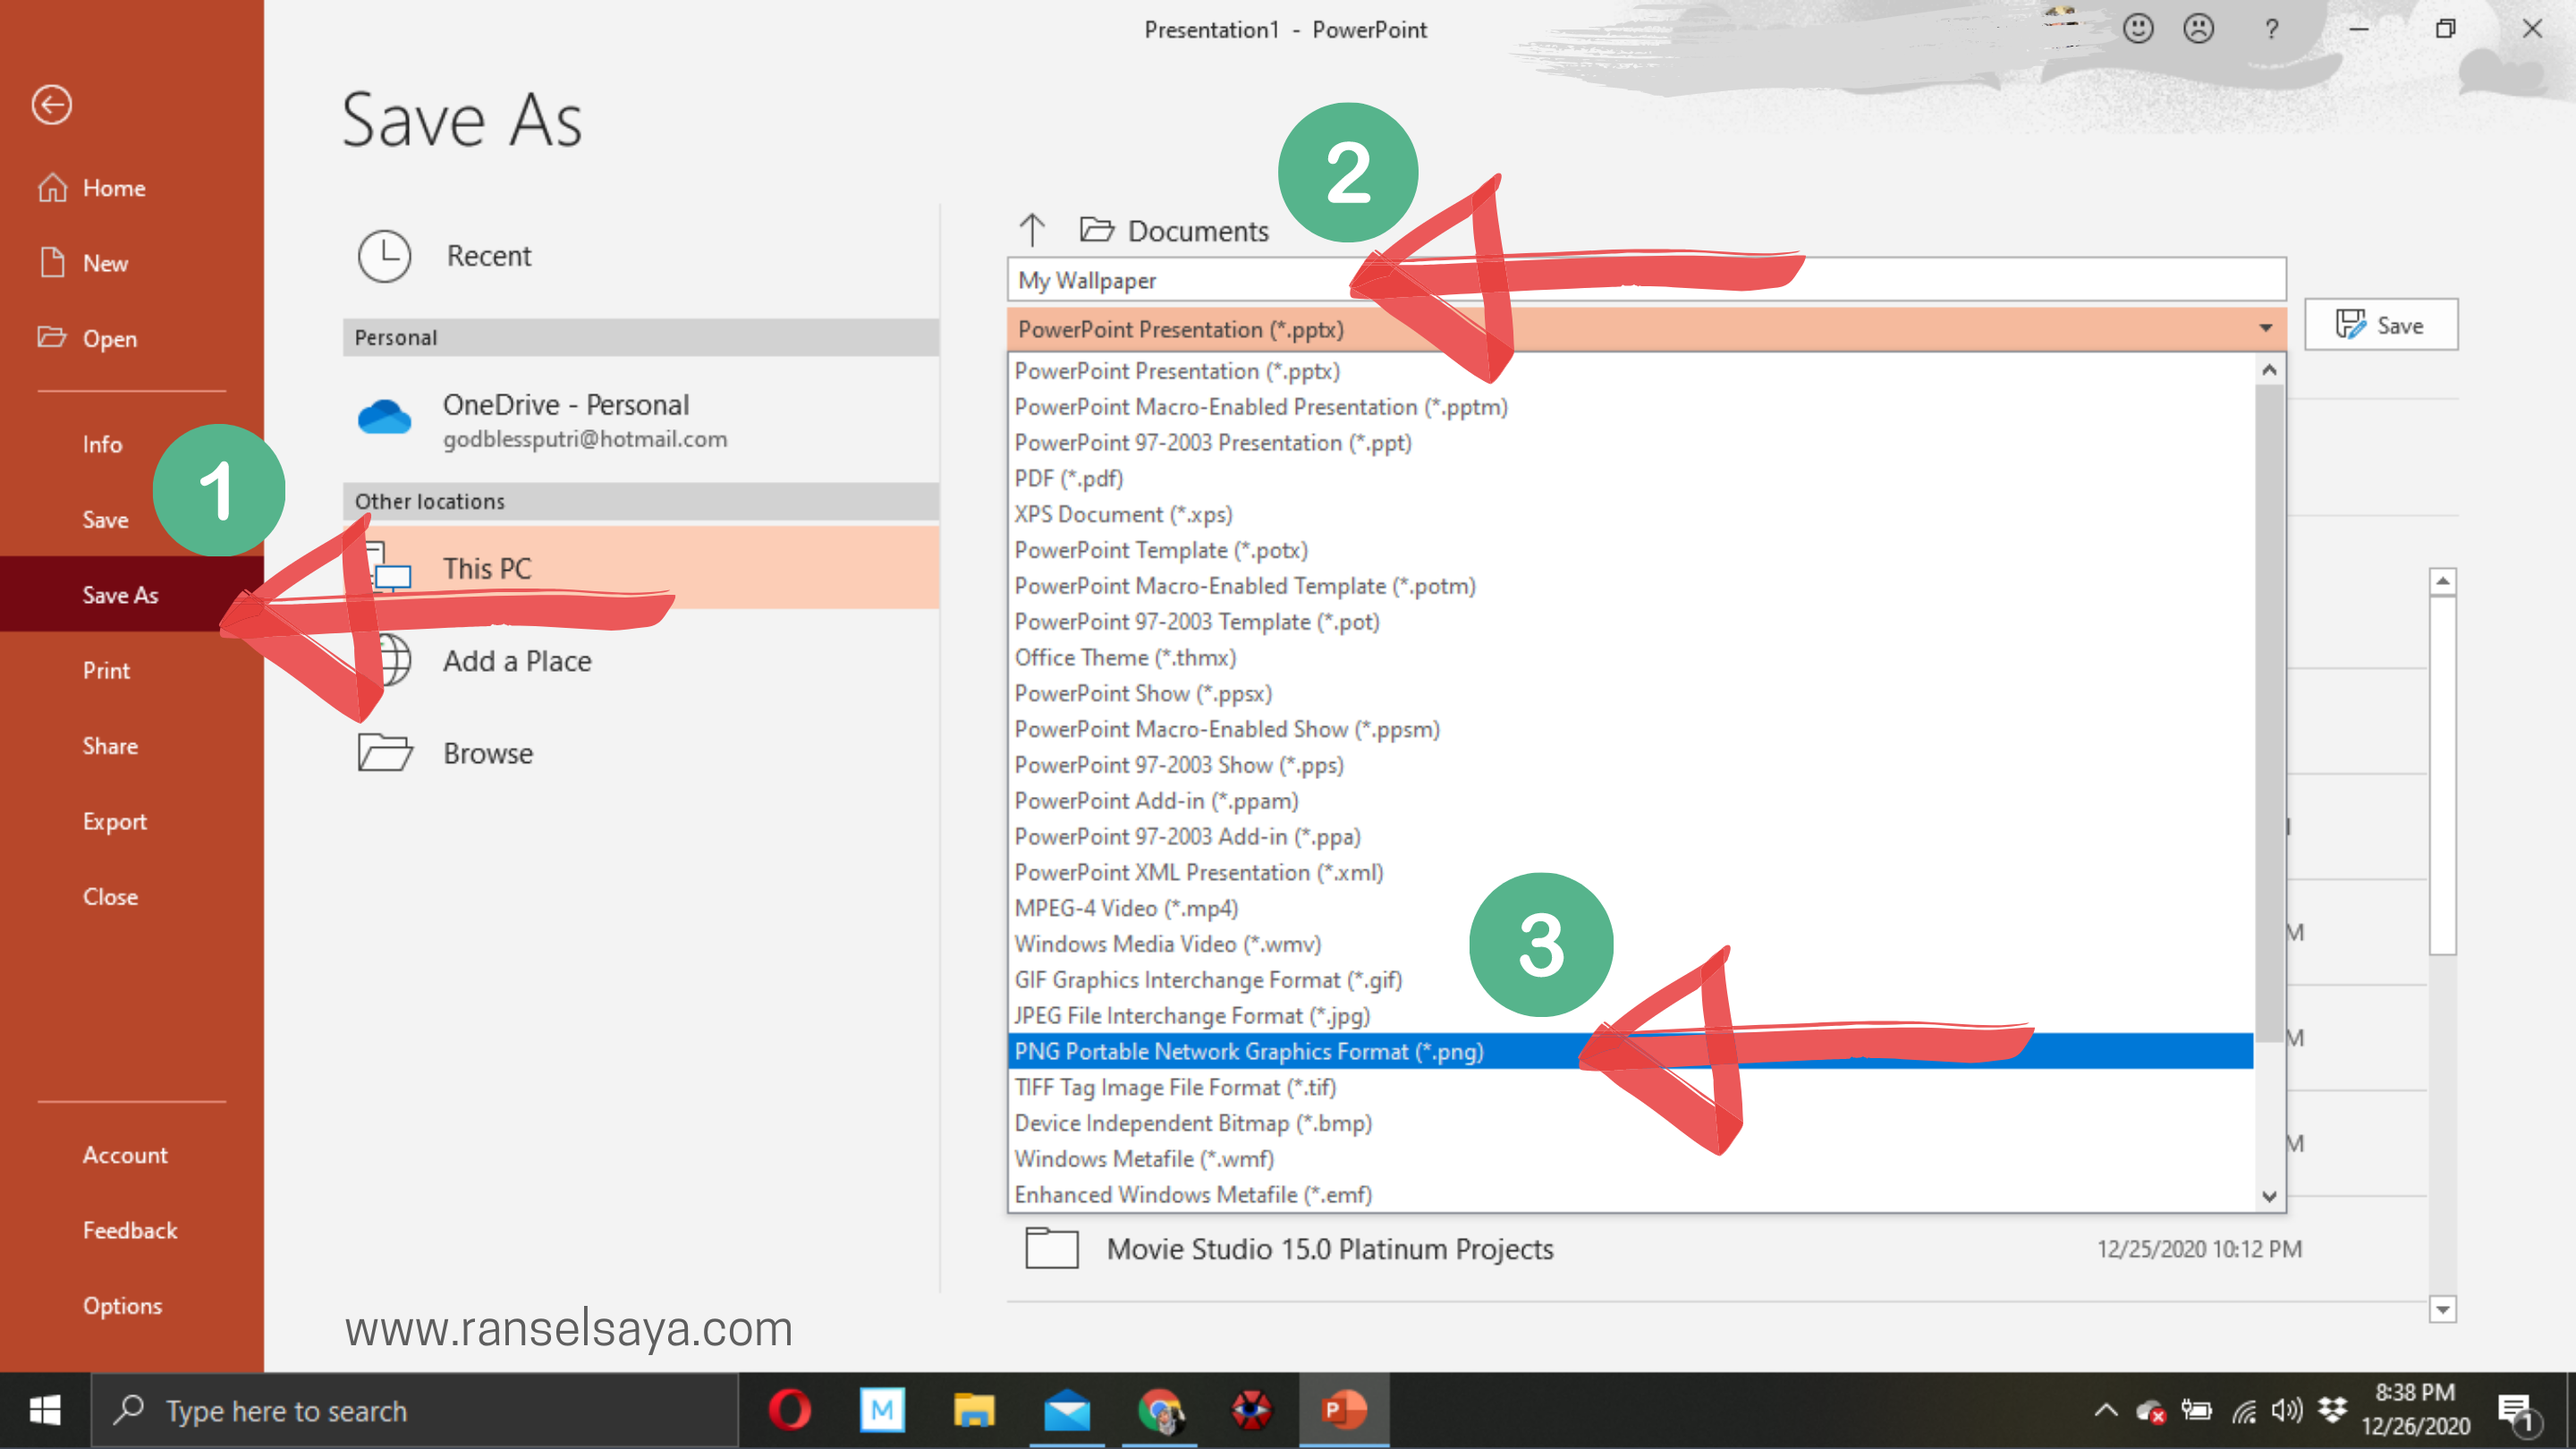Pick PDF (*.pdf) from format list

[1068, 478]
